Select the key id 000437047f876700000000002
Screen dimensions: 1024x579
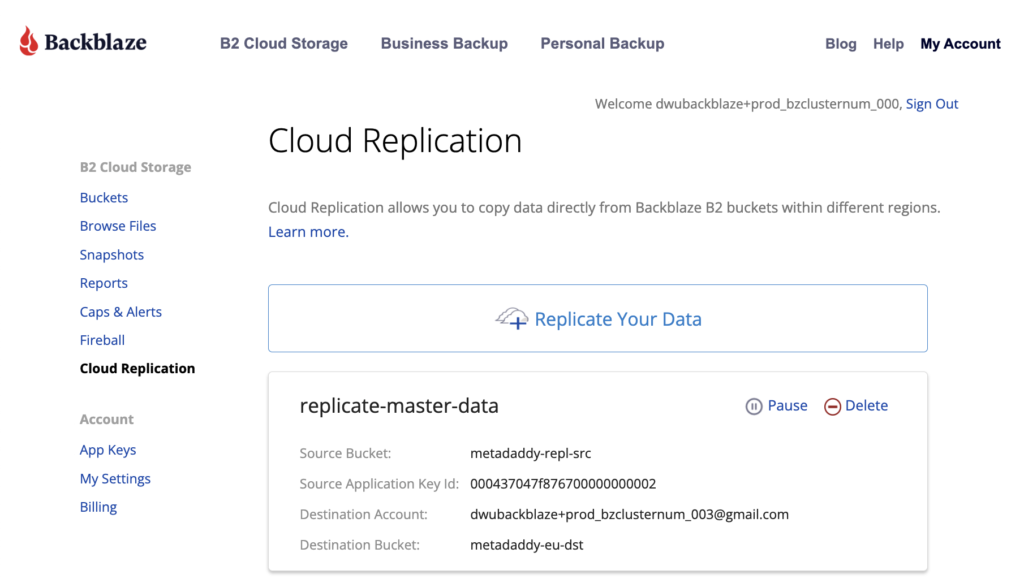pos(563,484)
